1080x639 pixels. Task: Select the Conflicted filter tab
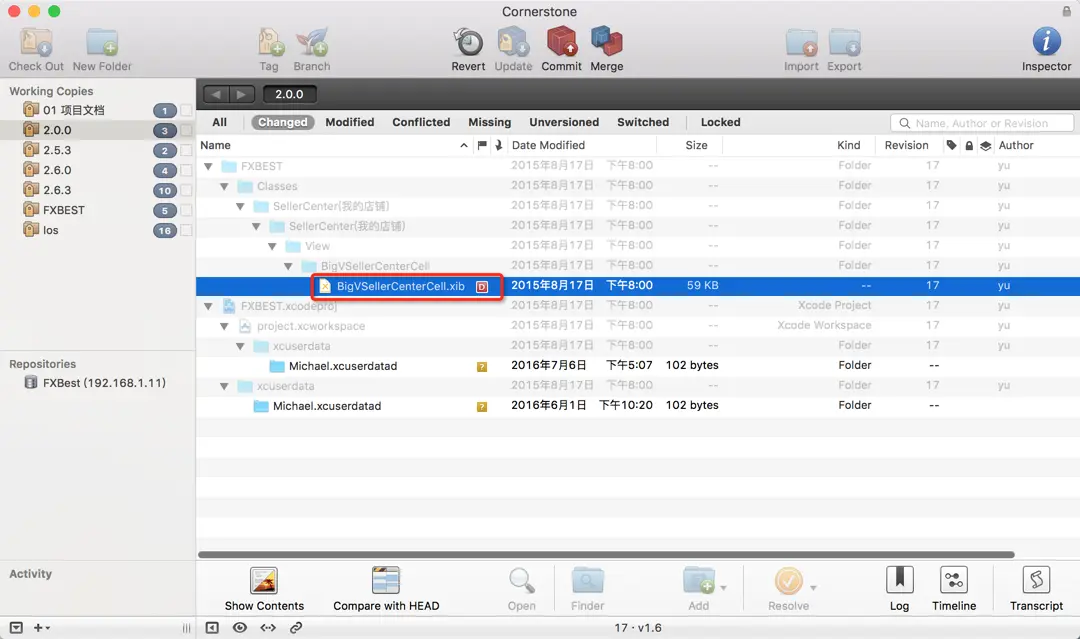click(x=421, y=122)
